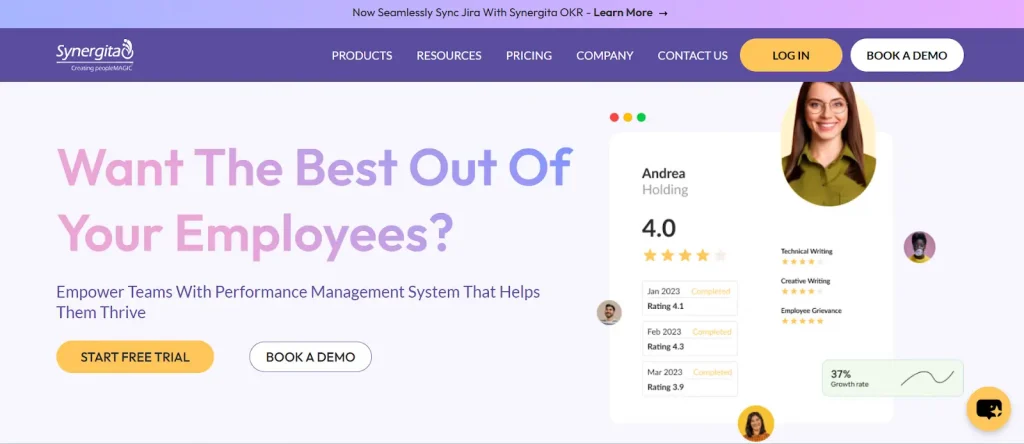
Task: Click the Synergita logo
Action: (x=95, y=55)
